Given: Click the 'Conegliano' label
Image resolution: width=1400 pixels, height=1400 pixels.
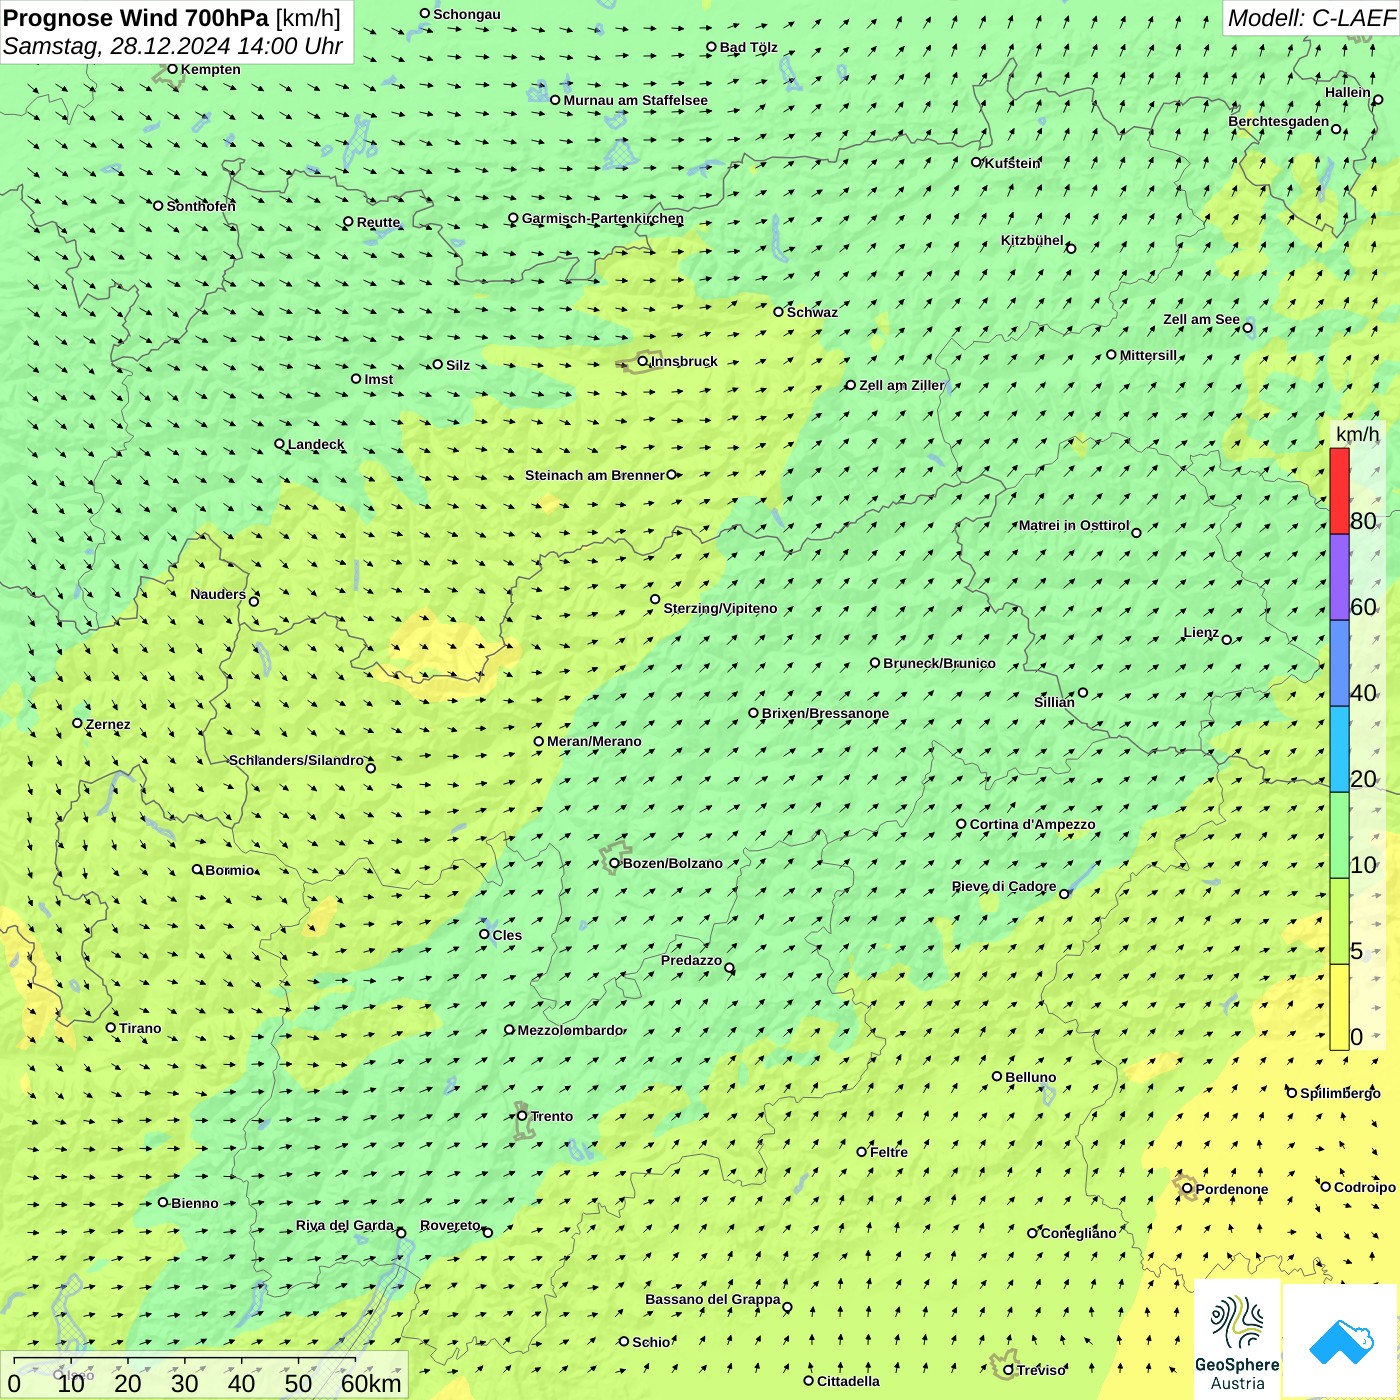Looking at the screenshot, I should click(x=1078, y=1233).
